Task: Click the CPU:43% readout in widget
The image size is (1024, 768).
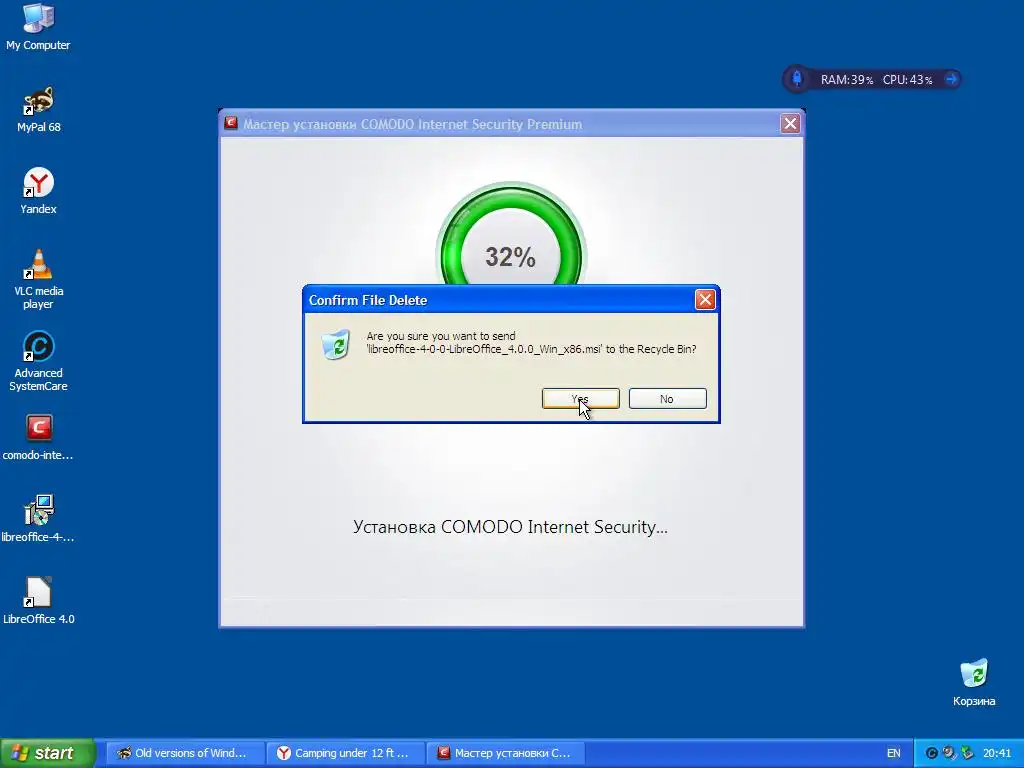Action: click(907, 80)
